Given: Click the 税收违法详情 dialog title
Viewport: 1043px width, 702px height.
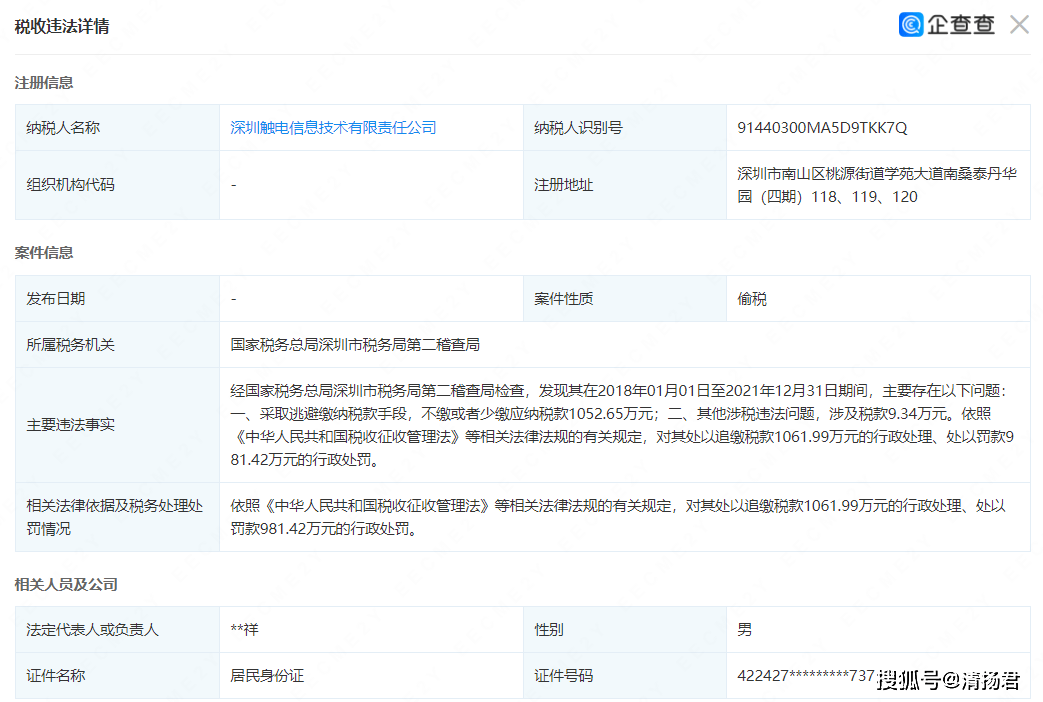Looking at the screenshot, I should coord(62,27).
